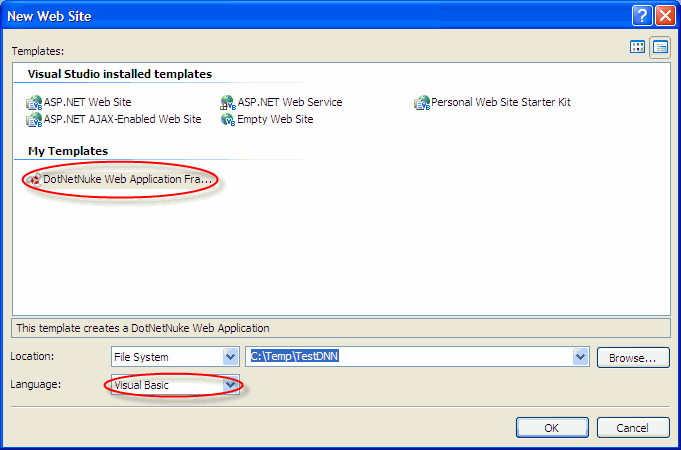Image resolution: width=681 pixels, height=450 pixels.
Task: Click the Templates: label
Action: tap(38, 51)
